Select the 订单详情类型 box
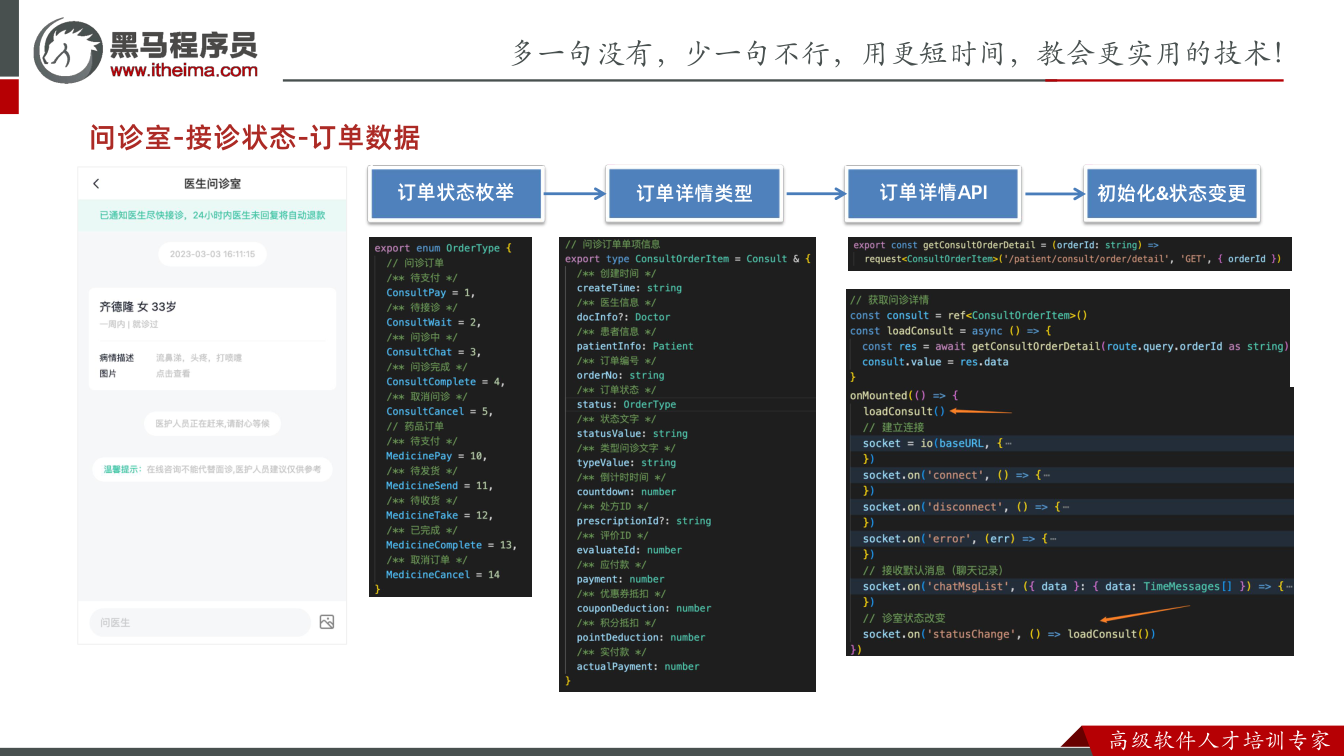Screen dimensions: 1344x756 coord(694,194)
